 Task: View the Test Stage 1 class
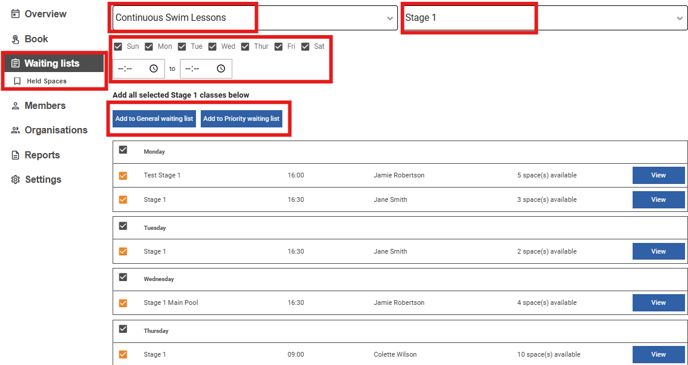click(658, 175)
